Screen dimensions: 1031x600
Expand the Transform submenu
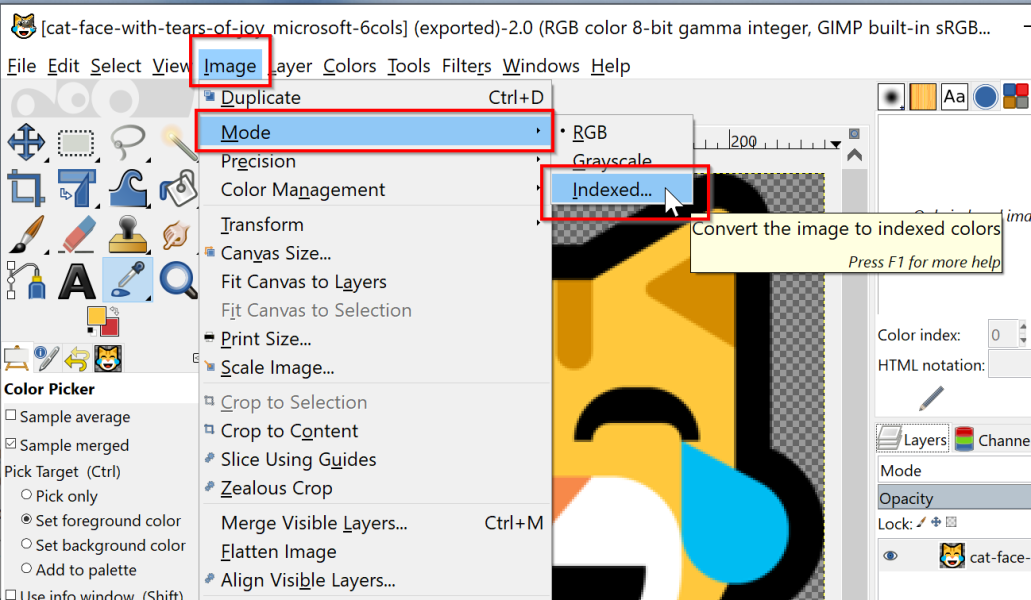tap(375, 225)
